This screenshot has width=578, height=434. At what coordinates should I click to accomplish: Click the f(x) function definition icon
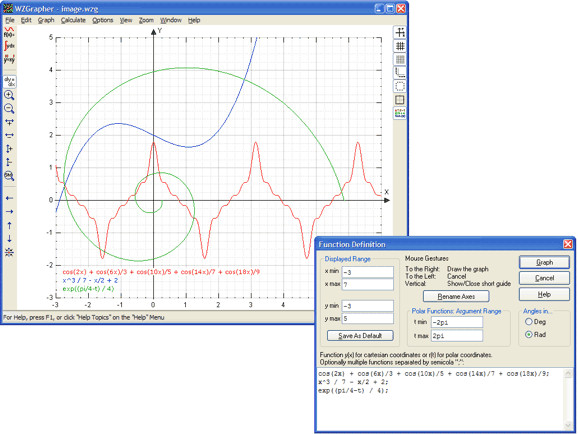9,32
